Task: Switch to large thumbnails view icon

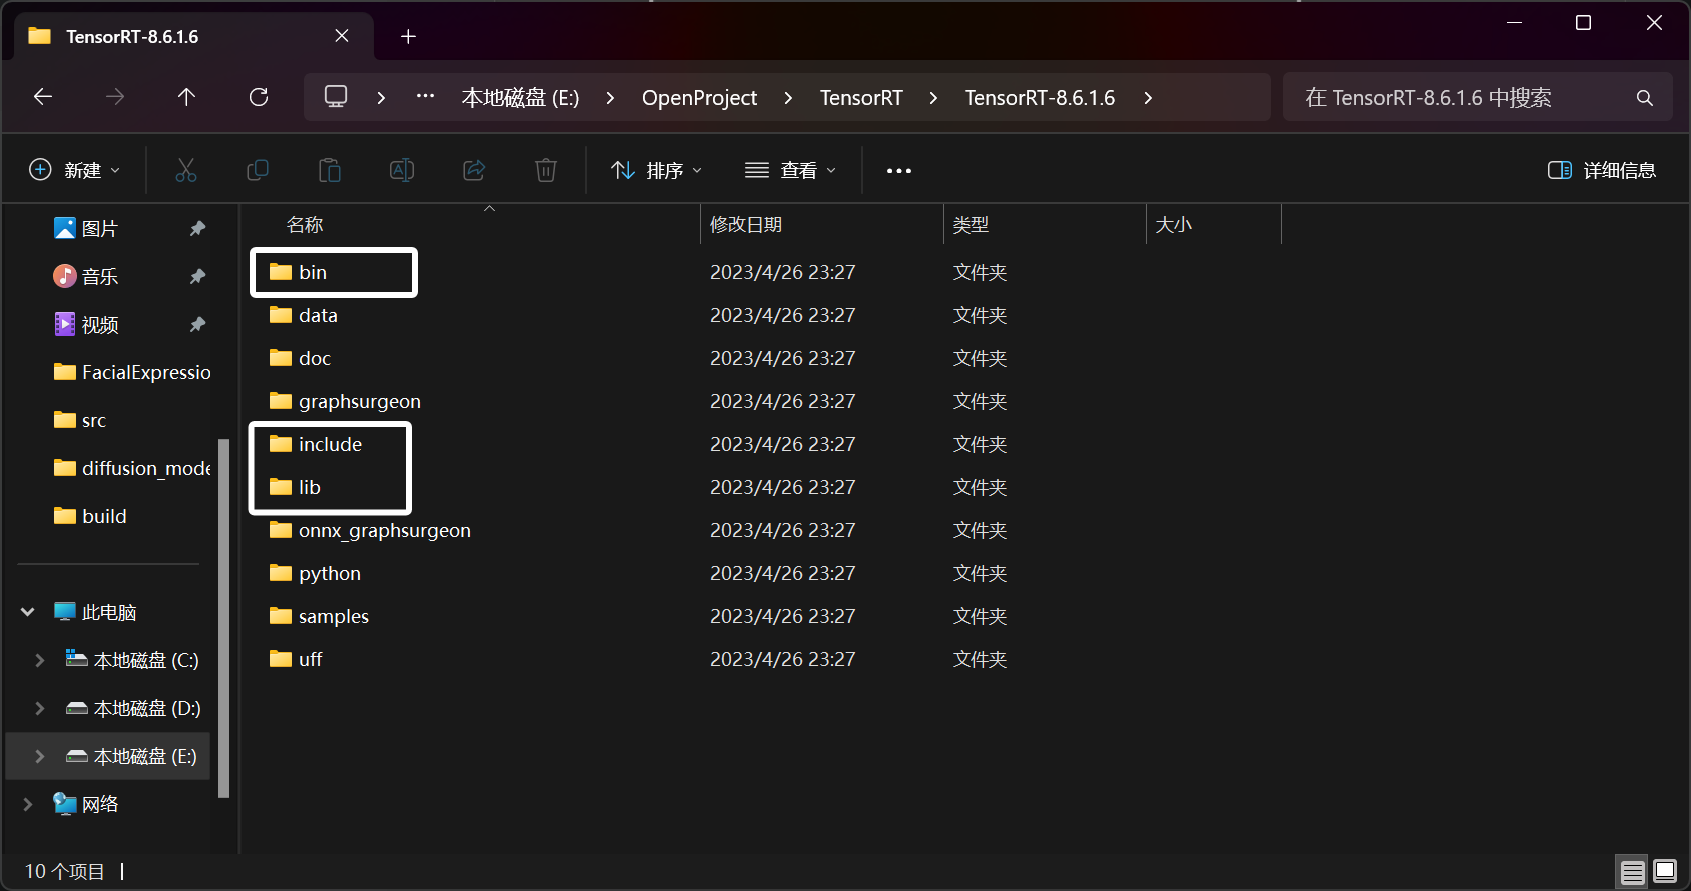Action: [1665, 872]
